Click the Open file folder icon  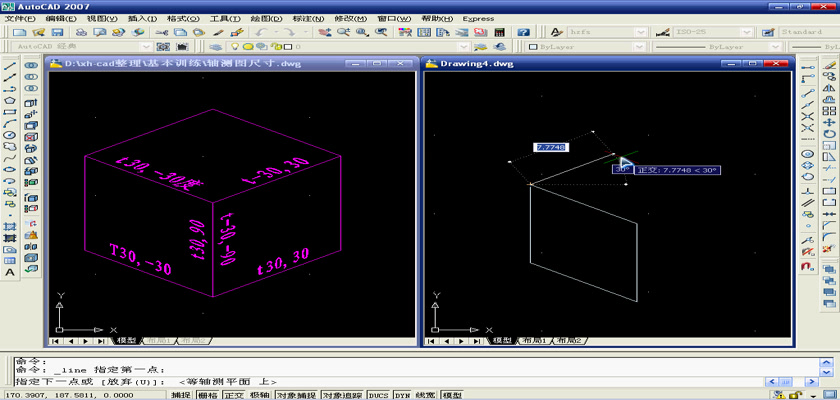[x=38, y=32]
